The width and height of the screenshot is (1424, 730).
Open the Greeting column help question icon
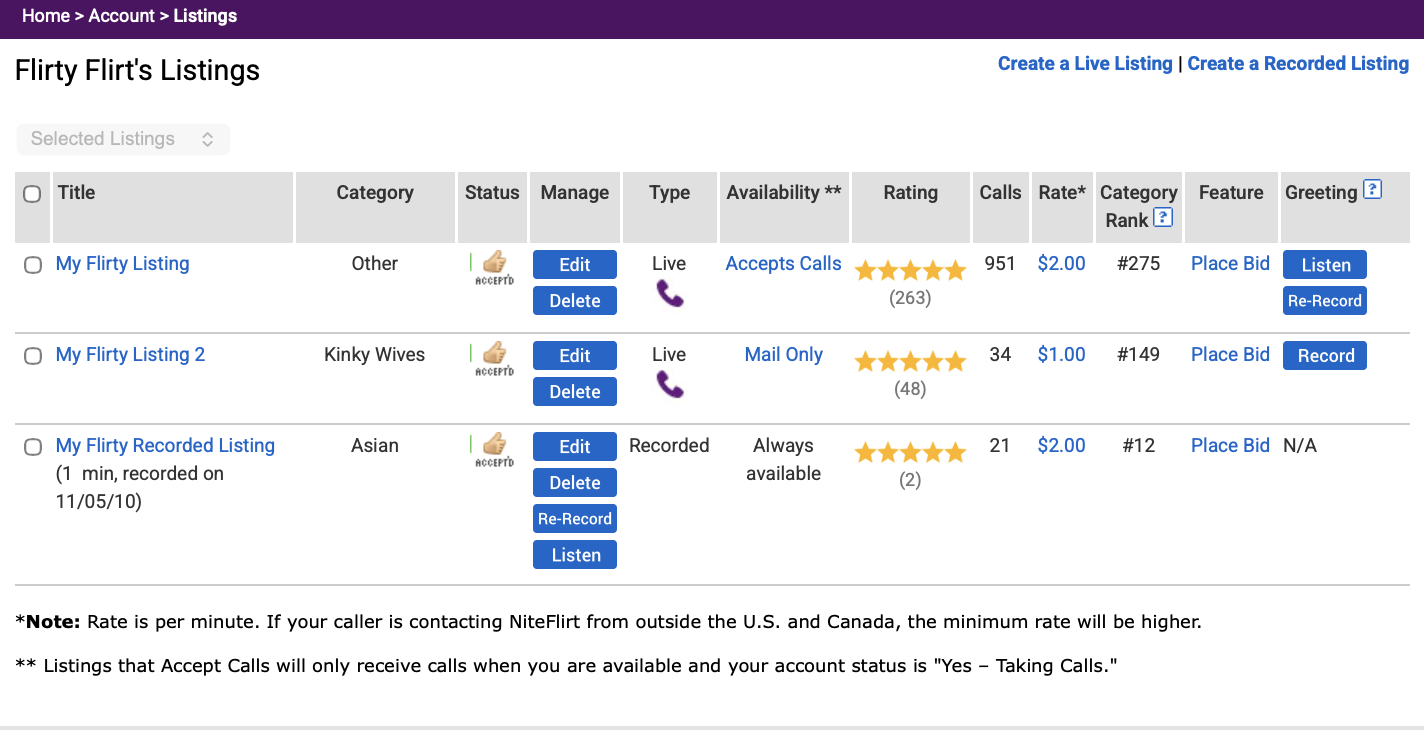tap(1372, 189)
